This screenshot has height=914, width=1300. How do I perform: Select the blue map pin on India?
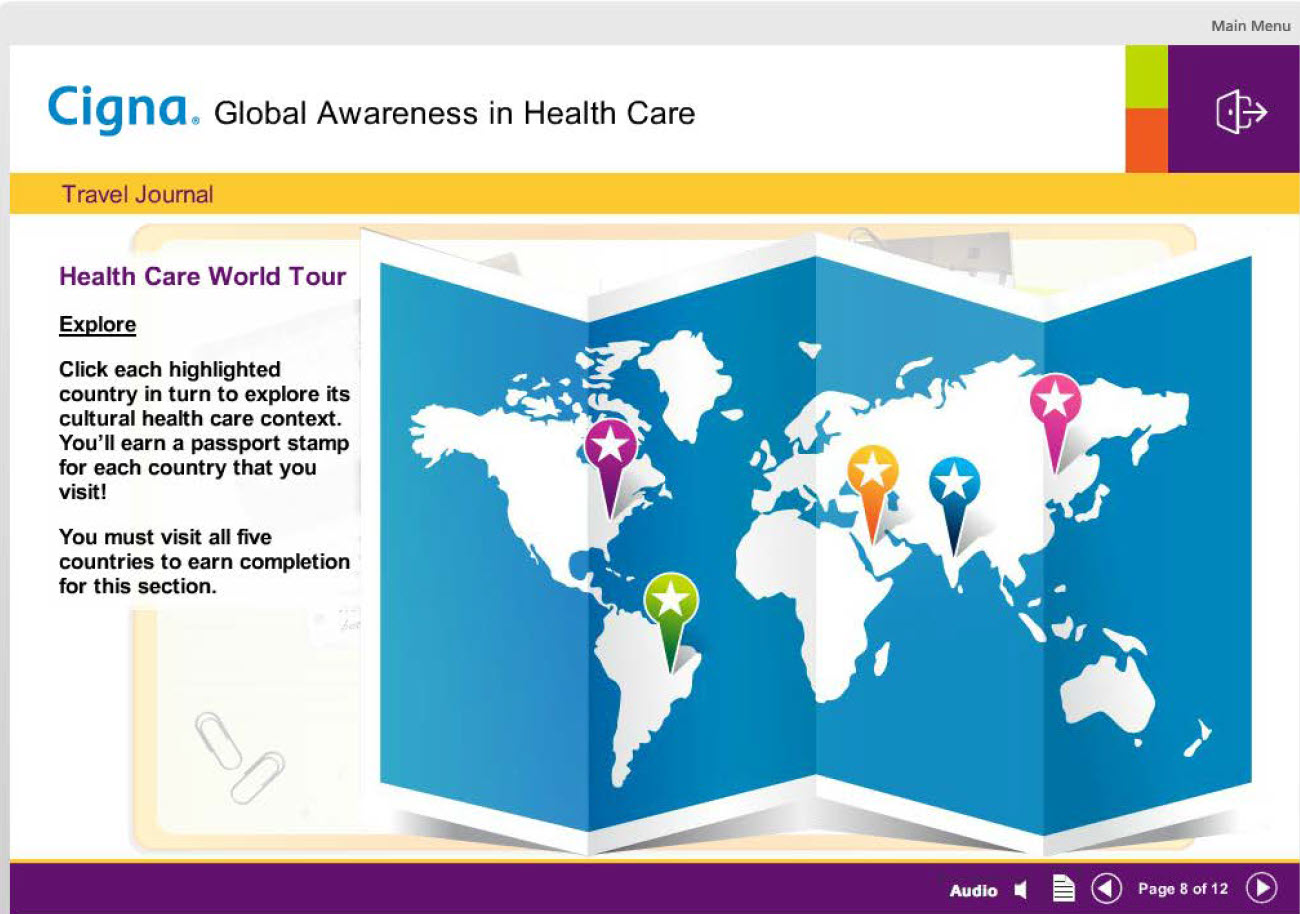point(953,480)
